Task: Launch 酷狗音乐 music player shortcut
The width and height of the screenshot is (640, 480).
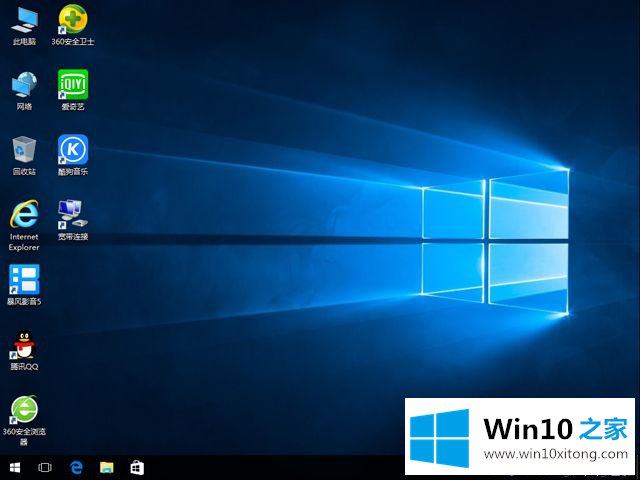Action: pyautogui.click(x=72, y=150)
